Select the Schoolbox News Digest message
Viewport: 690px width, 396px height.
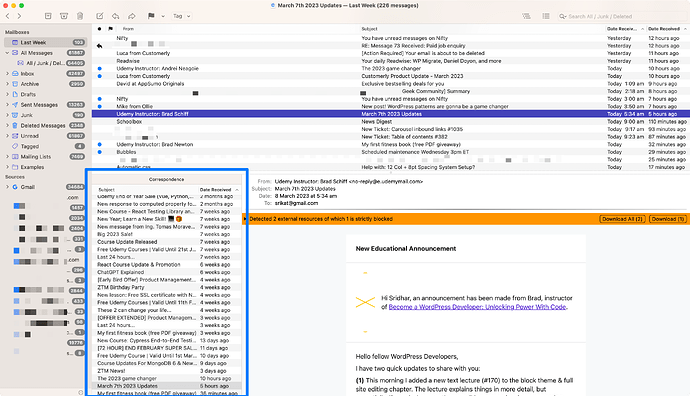tap(391, 121)
